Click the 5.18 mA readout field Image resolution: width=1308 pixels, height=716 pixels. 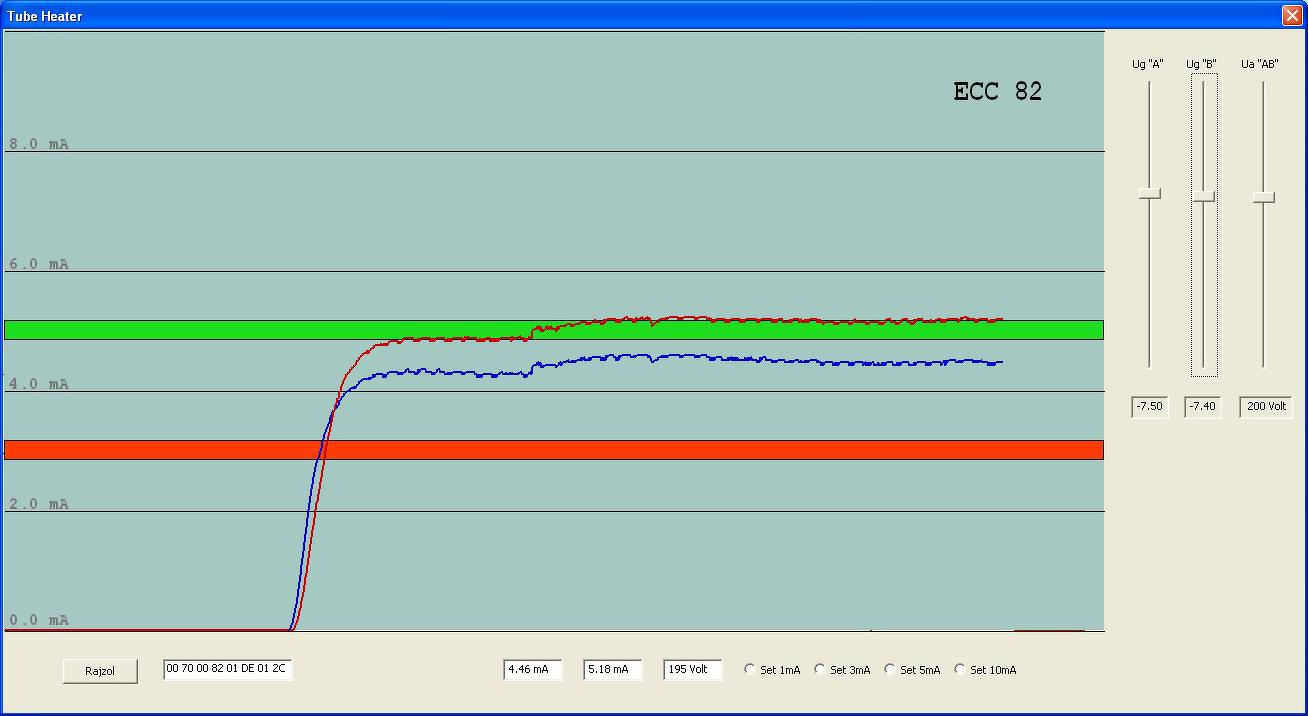[x=613, y=670]
